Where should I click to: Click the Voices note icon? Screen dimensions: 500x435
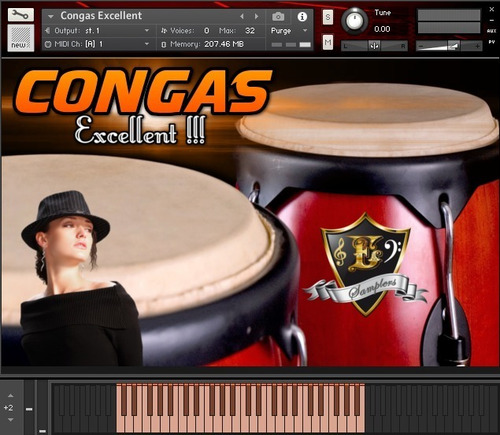164,31
